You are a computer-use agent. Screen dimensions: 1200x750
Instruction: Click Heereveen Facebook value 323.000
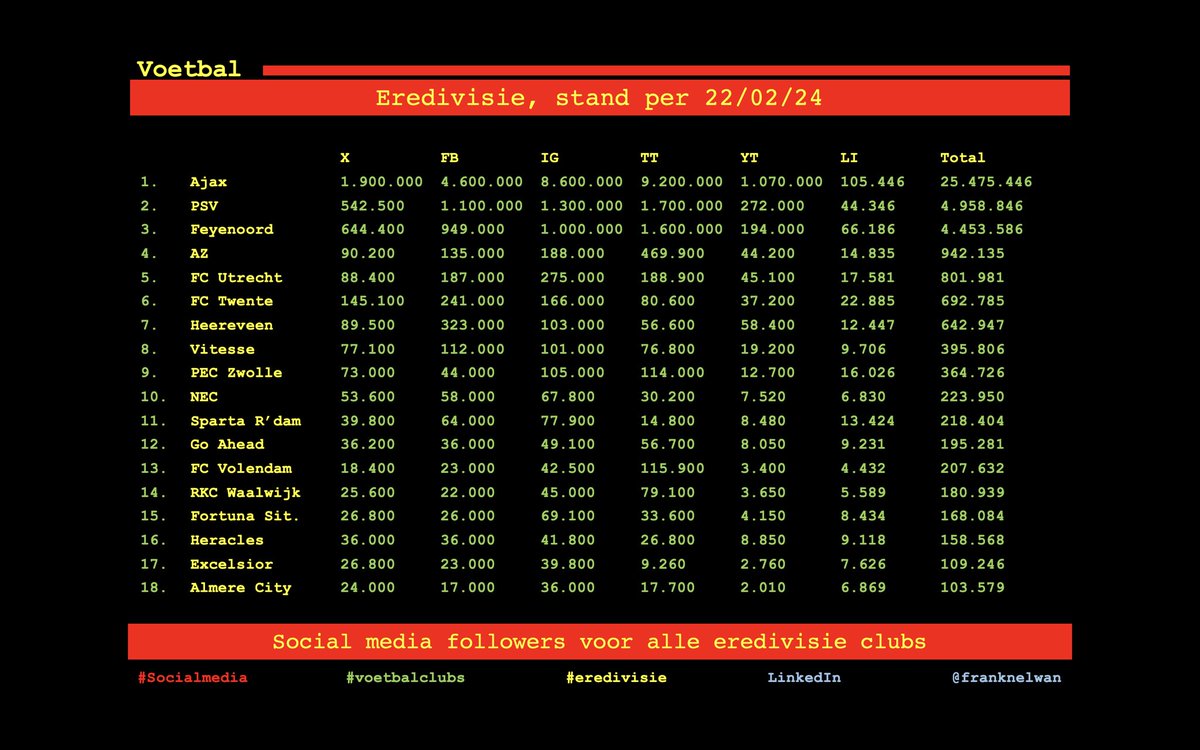pos(472,325)
